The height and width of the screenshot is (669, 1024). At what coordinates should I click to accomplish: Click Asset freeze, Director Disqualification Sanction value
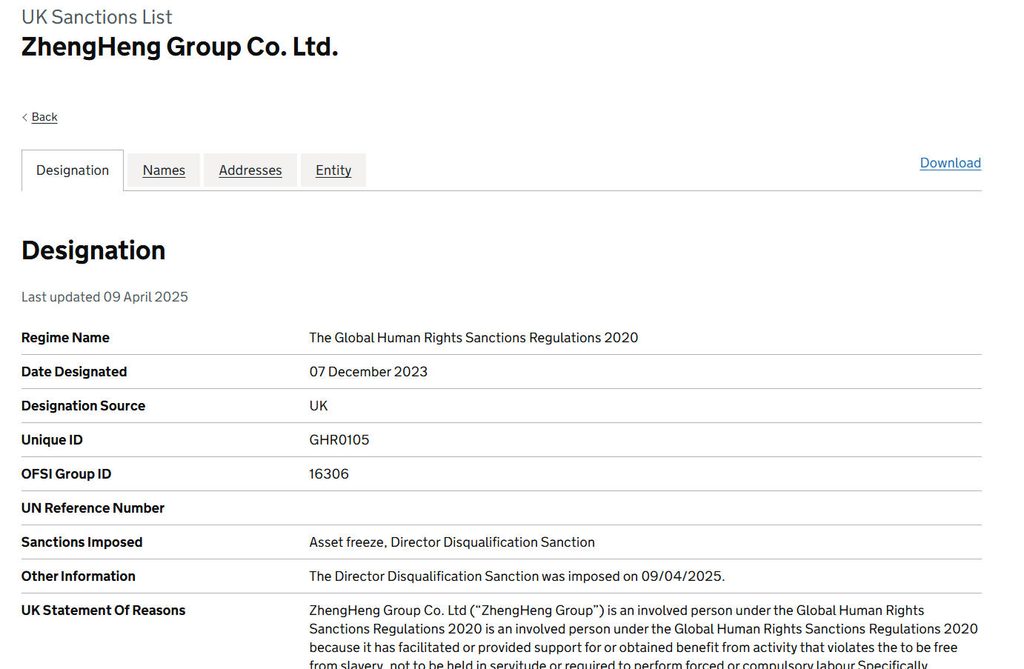(452, 542)
